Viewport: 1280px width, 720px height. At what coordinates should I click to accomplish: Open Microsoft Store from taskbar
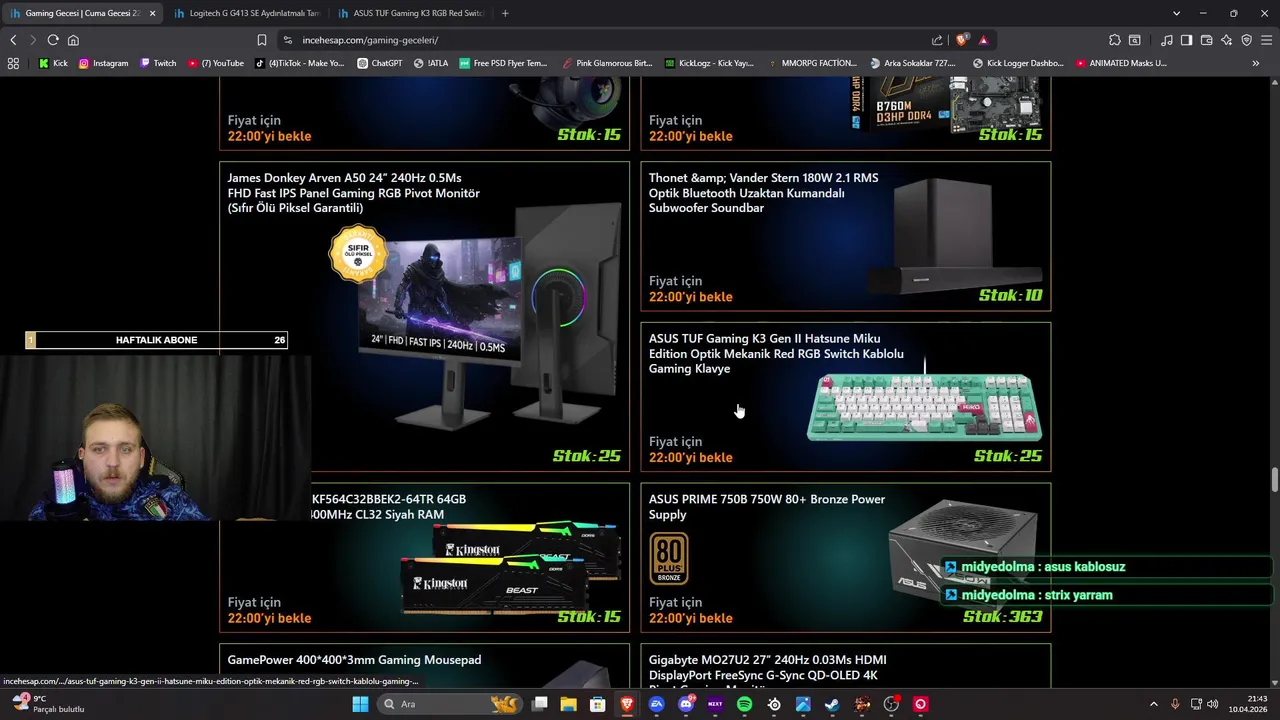pyautogui.click(x=598, y=704)
